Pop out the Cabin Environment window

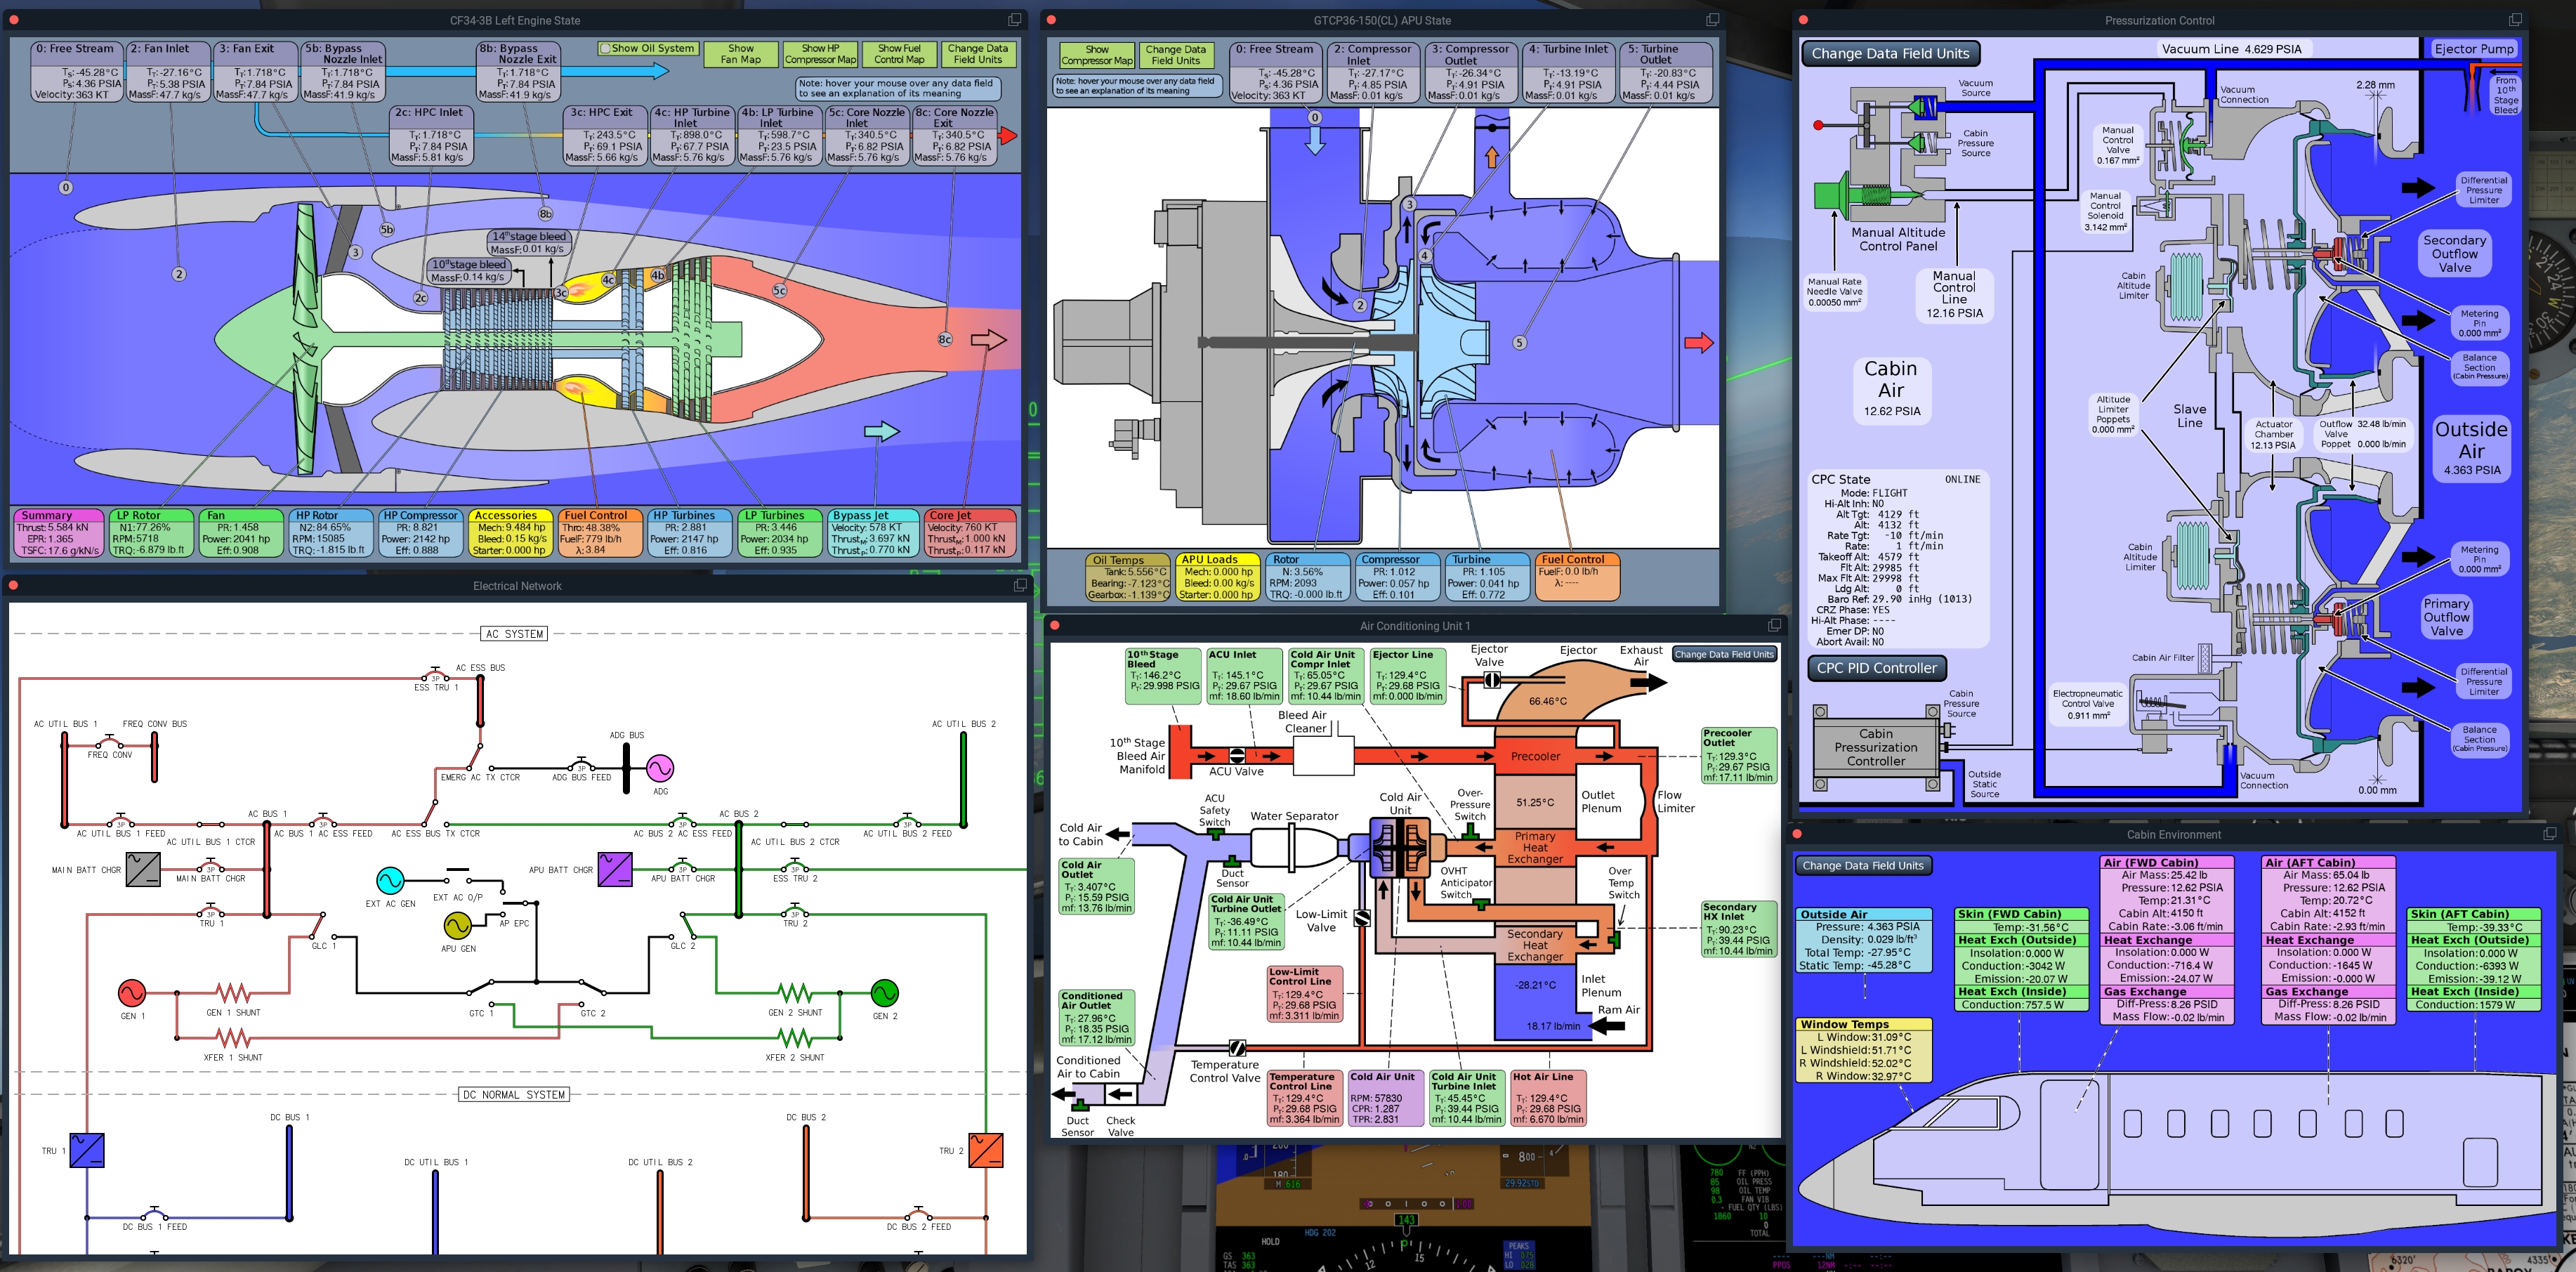(x=2549, y=834)
